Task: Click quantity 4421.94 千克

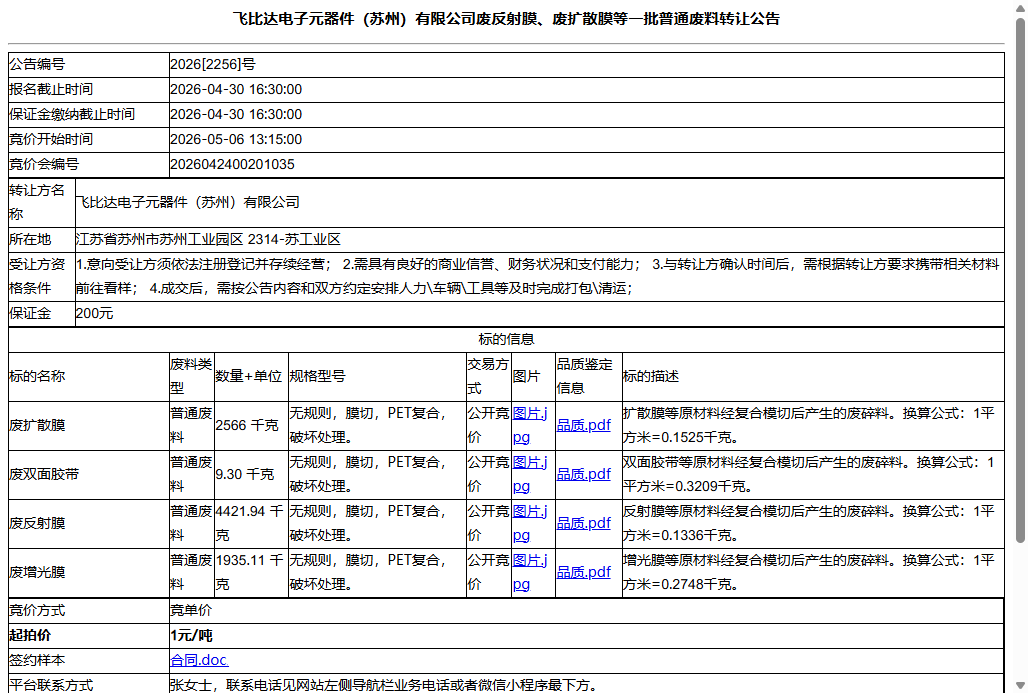Action: point(250,523)
